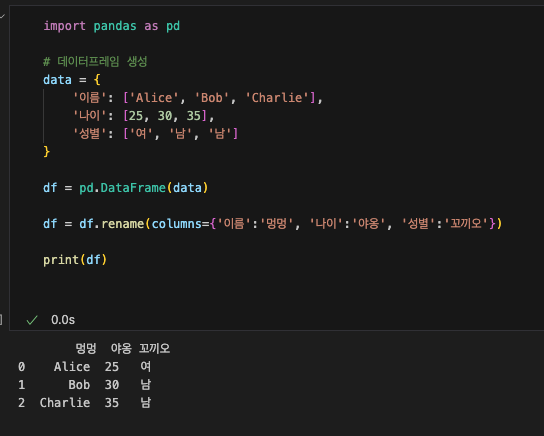Click the '성별' line with '여', '남'
Viewport: 544px width, 436px height.
coord(155,134)
